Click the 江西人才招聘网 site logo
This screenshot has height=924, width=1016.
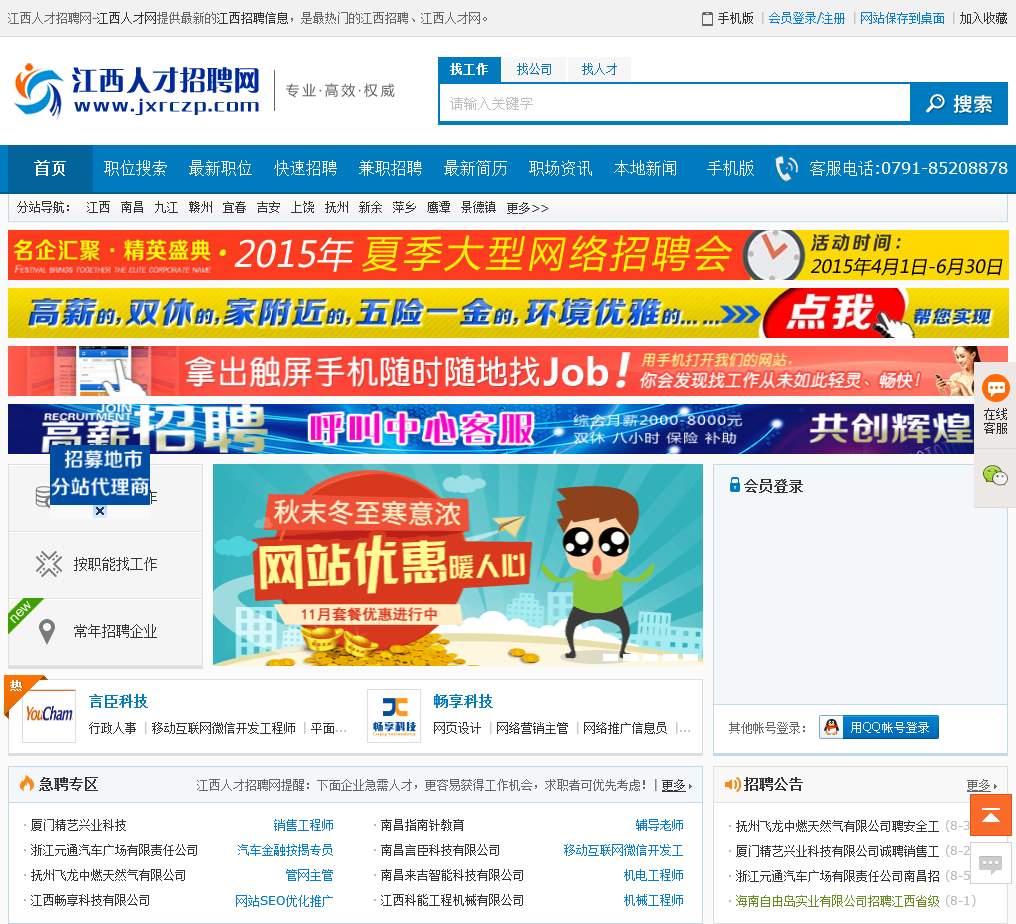coord(137,91)
